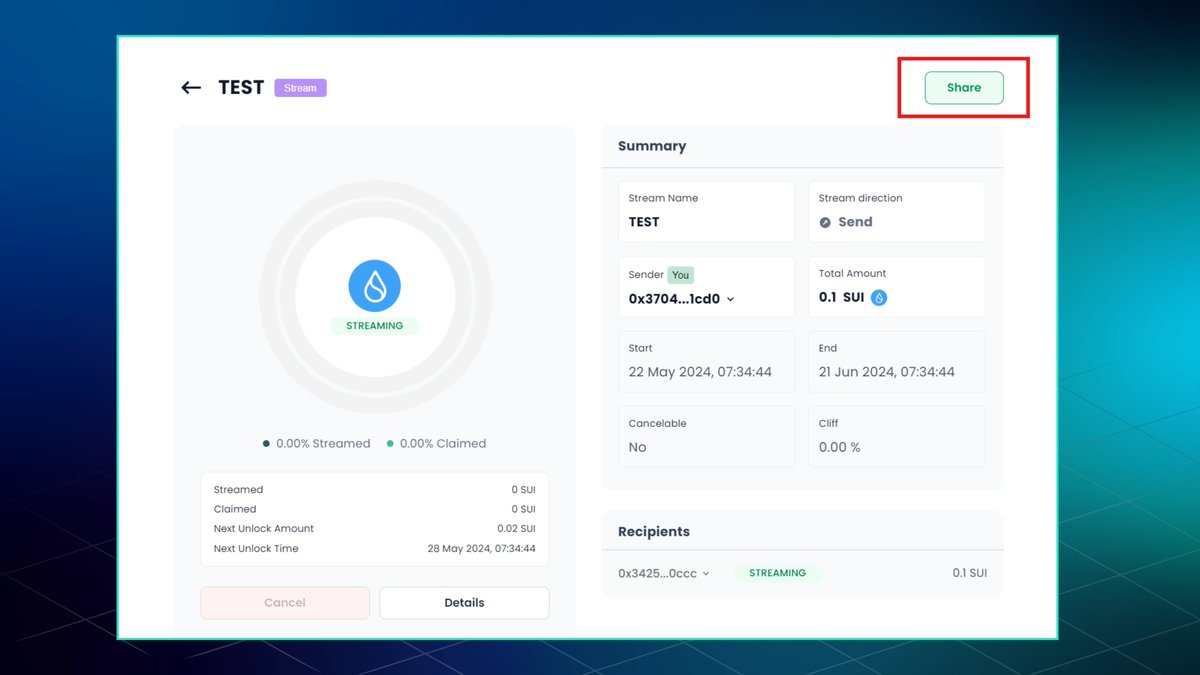This screenshot has height=675, width=1200.
Task: Click the circular stream progress ring
Action: [x=375, y=297]
